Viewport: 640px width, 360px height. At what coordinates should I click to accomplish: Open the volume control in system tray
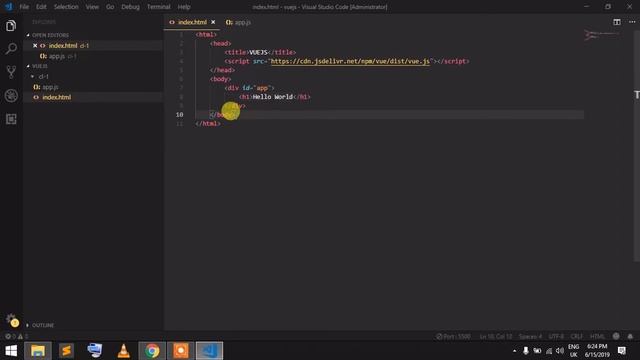point(560,351)
